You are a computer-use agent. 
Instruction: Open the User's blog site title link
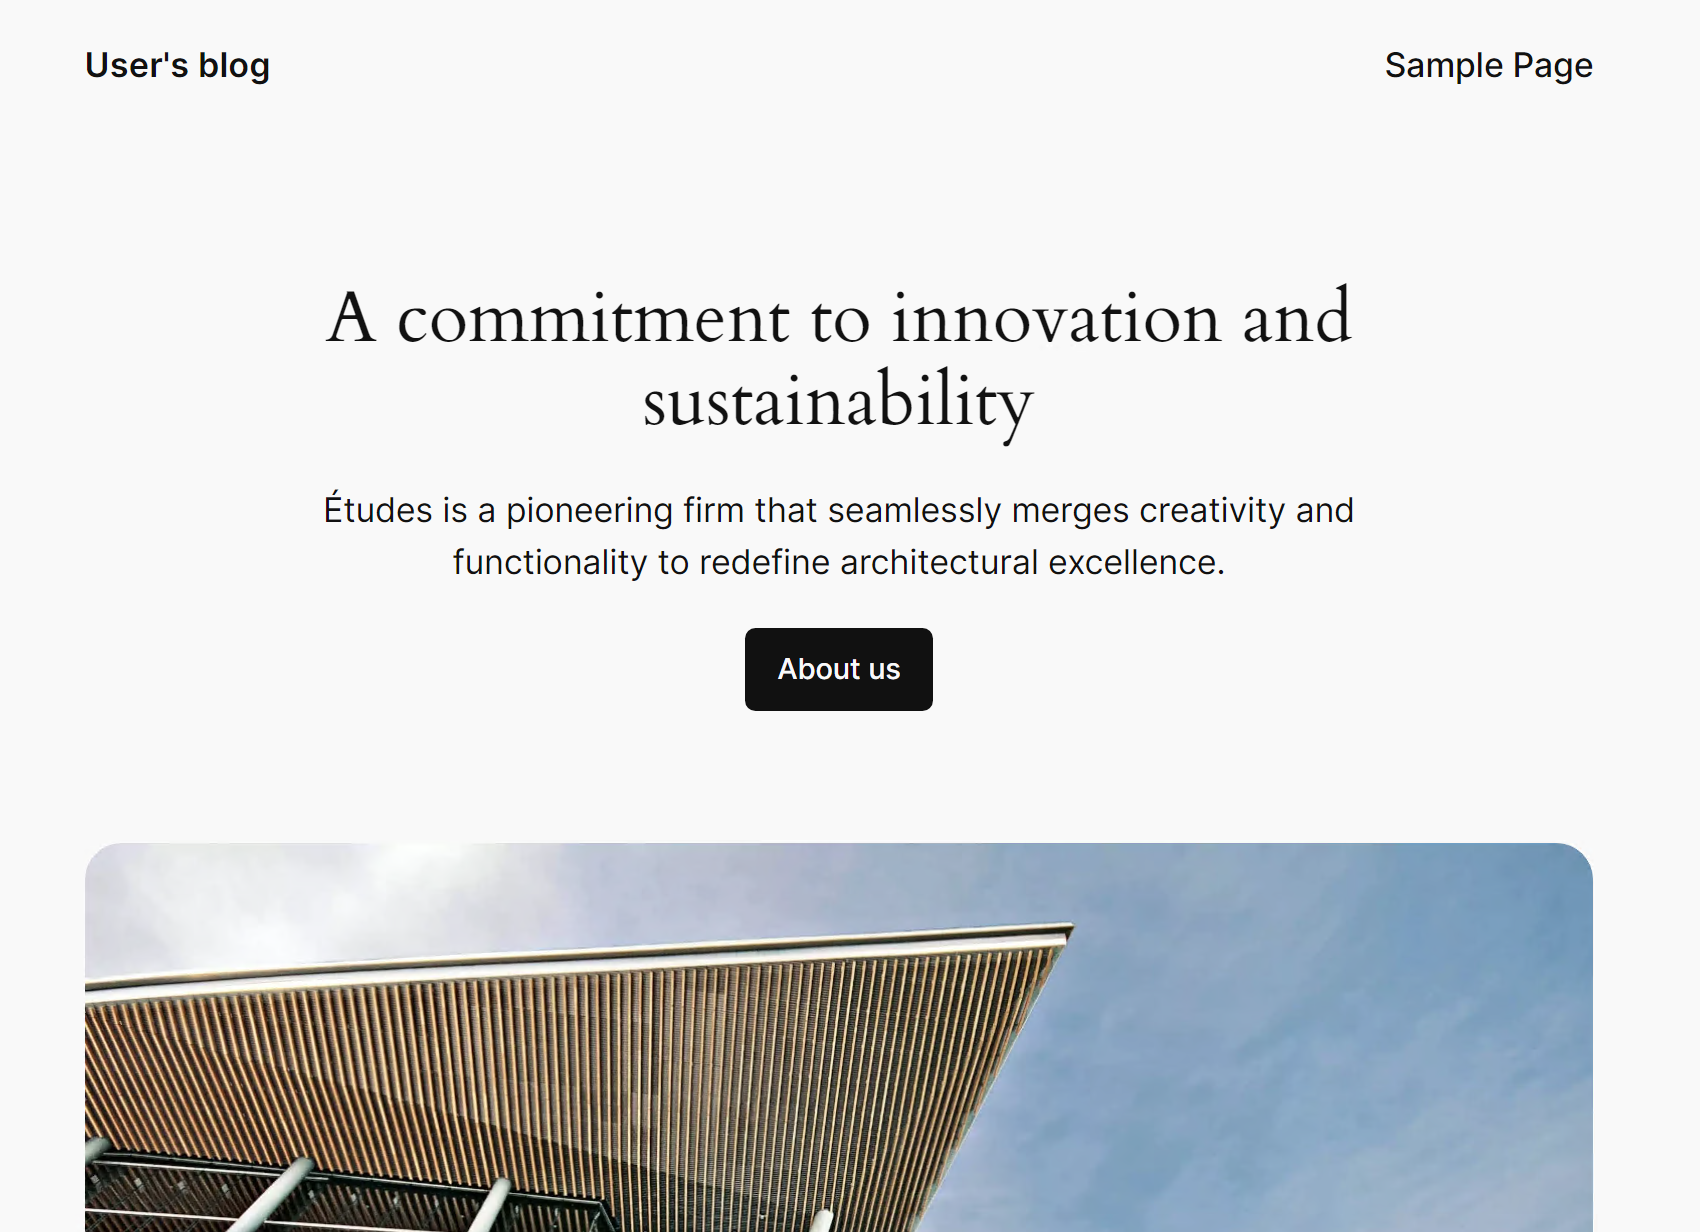pyautogui.click(x=177, y=65)
